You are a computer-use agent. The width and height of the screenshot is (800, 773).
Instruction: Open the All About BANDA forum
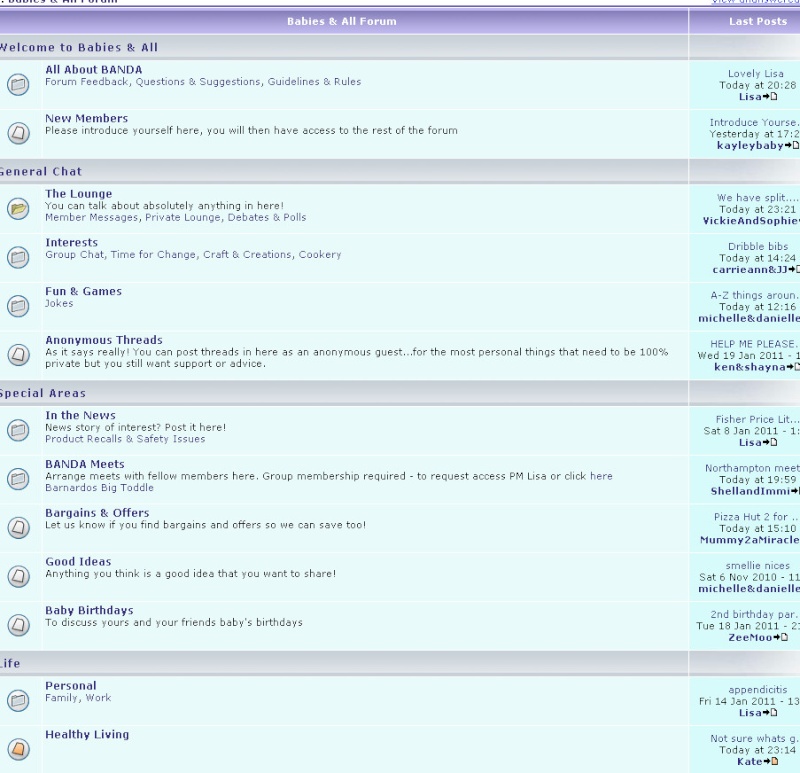94,70
